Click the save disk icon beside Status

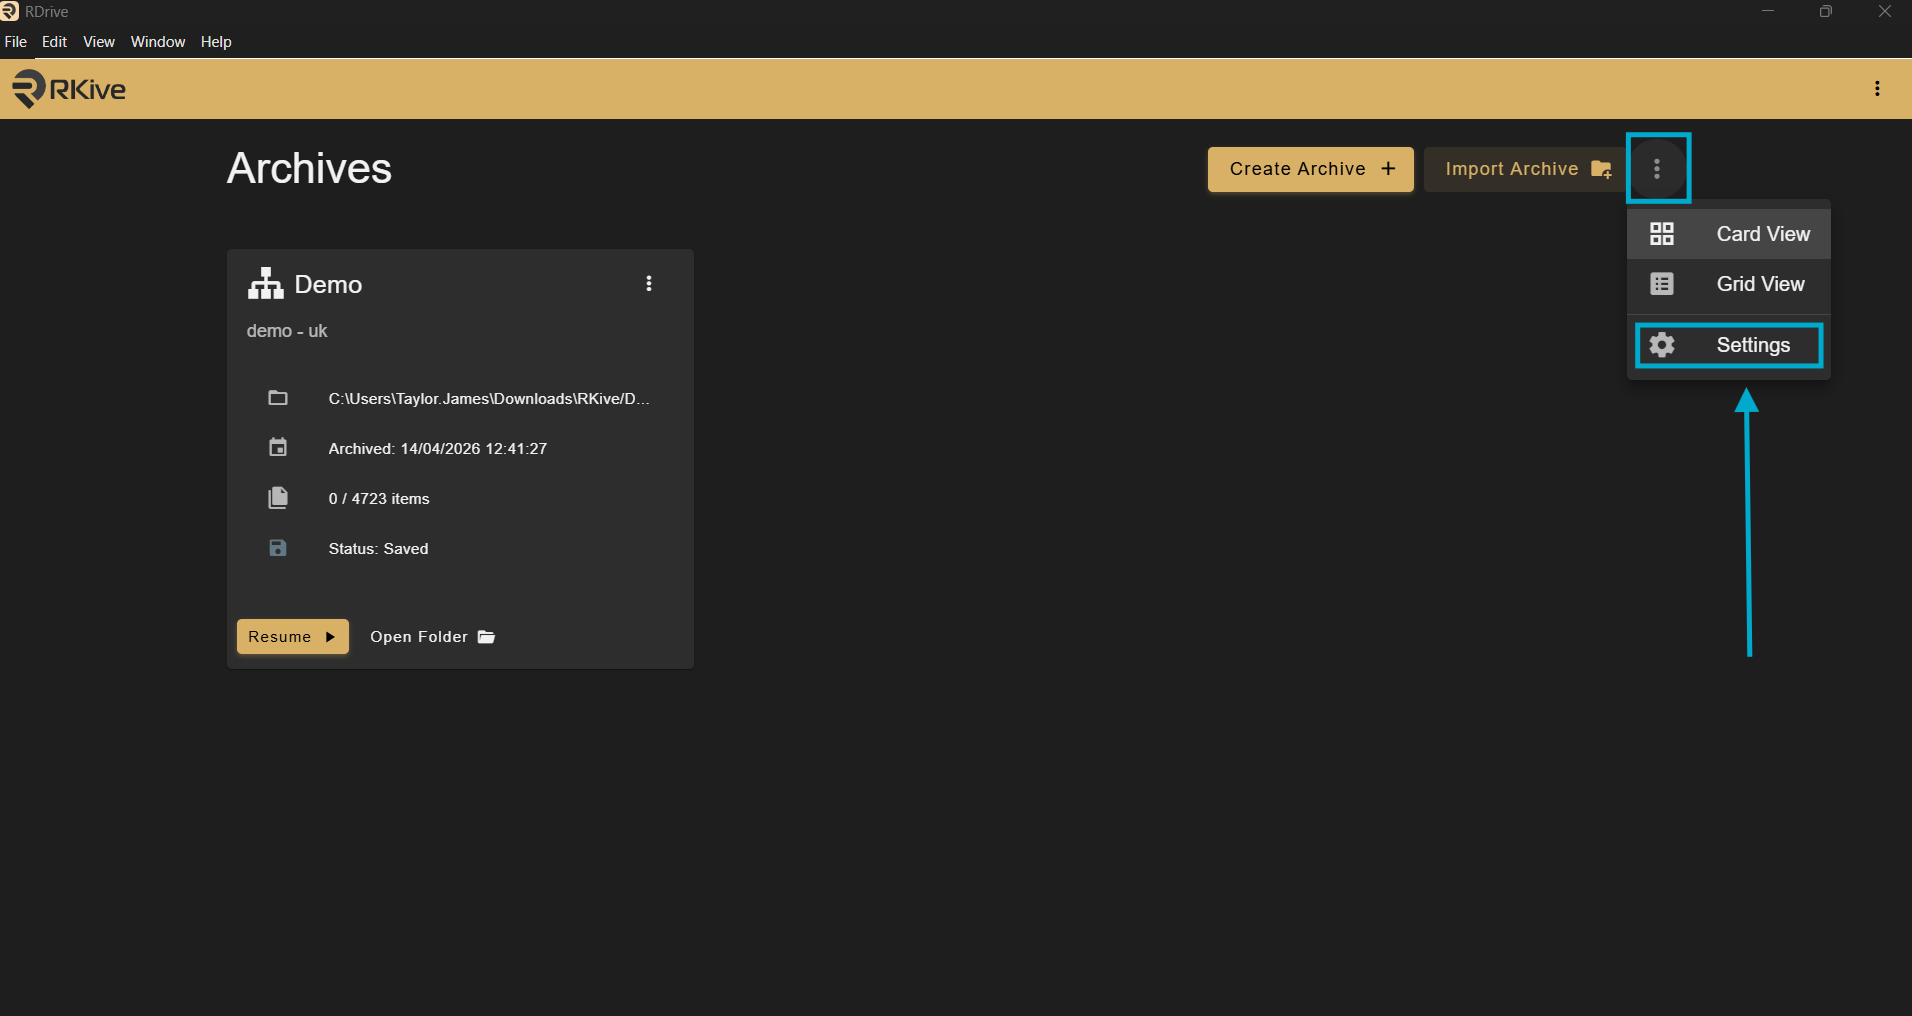(278, 548)
